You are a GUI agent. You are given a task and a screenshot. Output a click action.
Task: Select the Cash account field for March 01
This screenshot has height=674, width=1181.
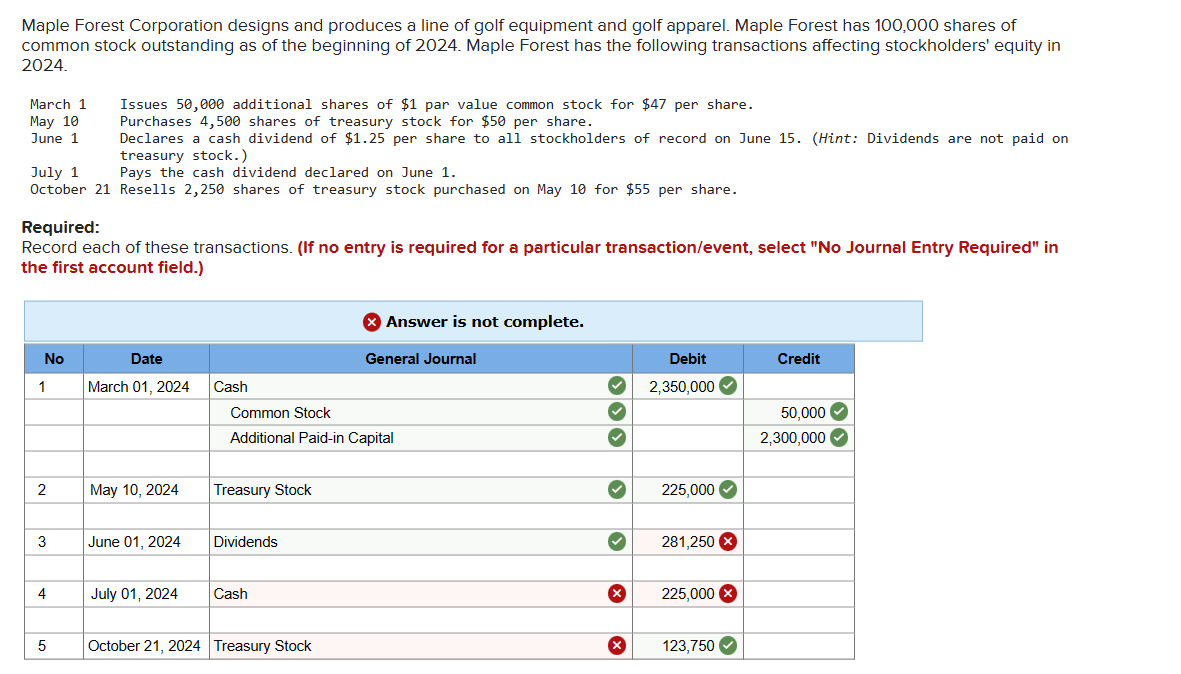(x=420, y=386)
